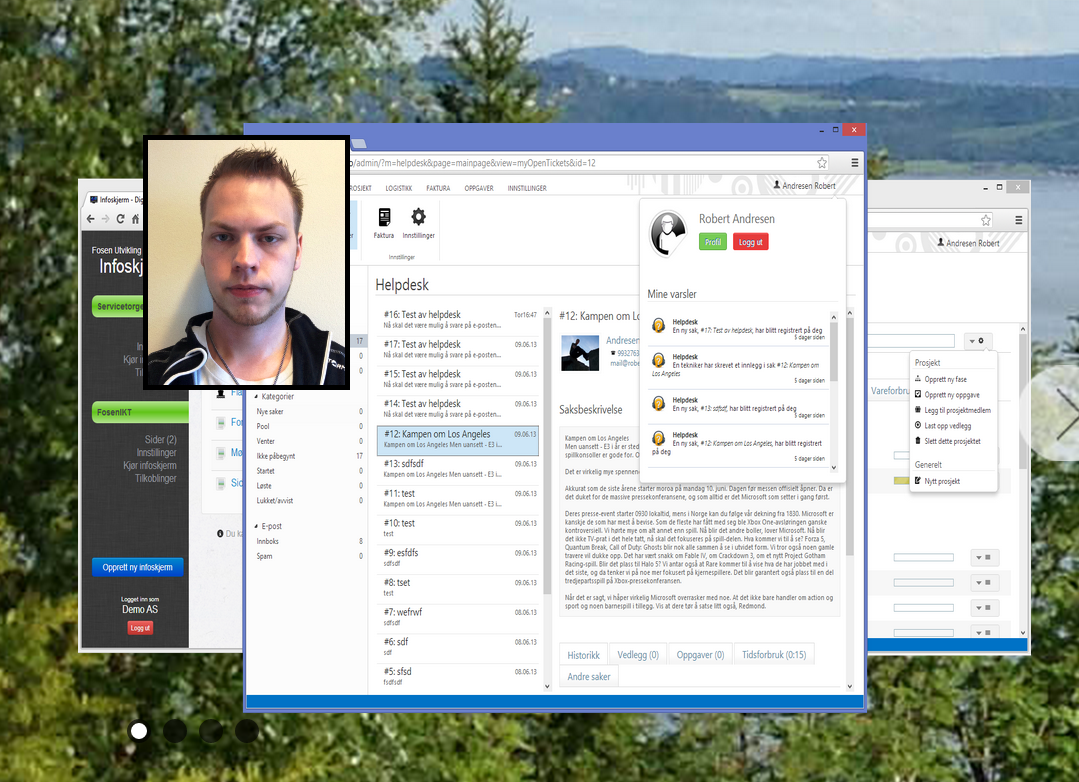This screenshot has width=1079, height=782.
Task: Bookmark page with star icon in Helpdesk window
Action: (822, 163)
